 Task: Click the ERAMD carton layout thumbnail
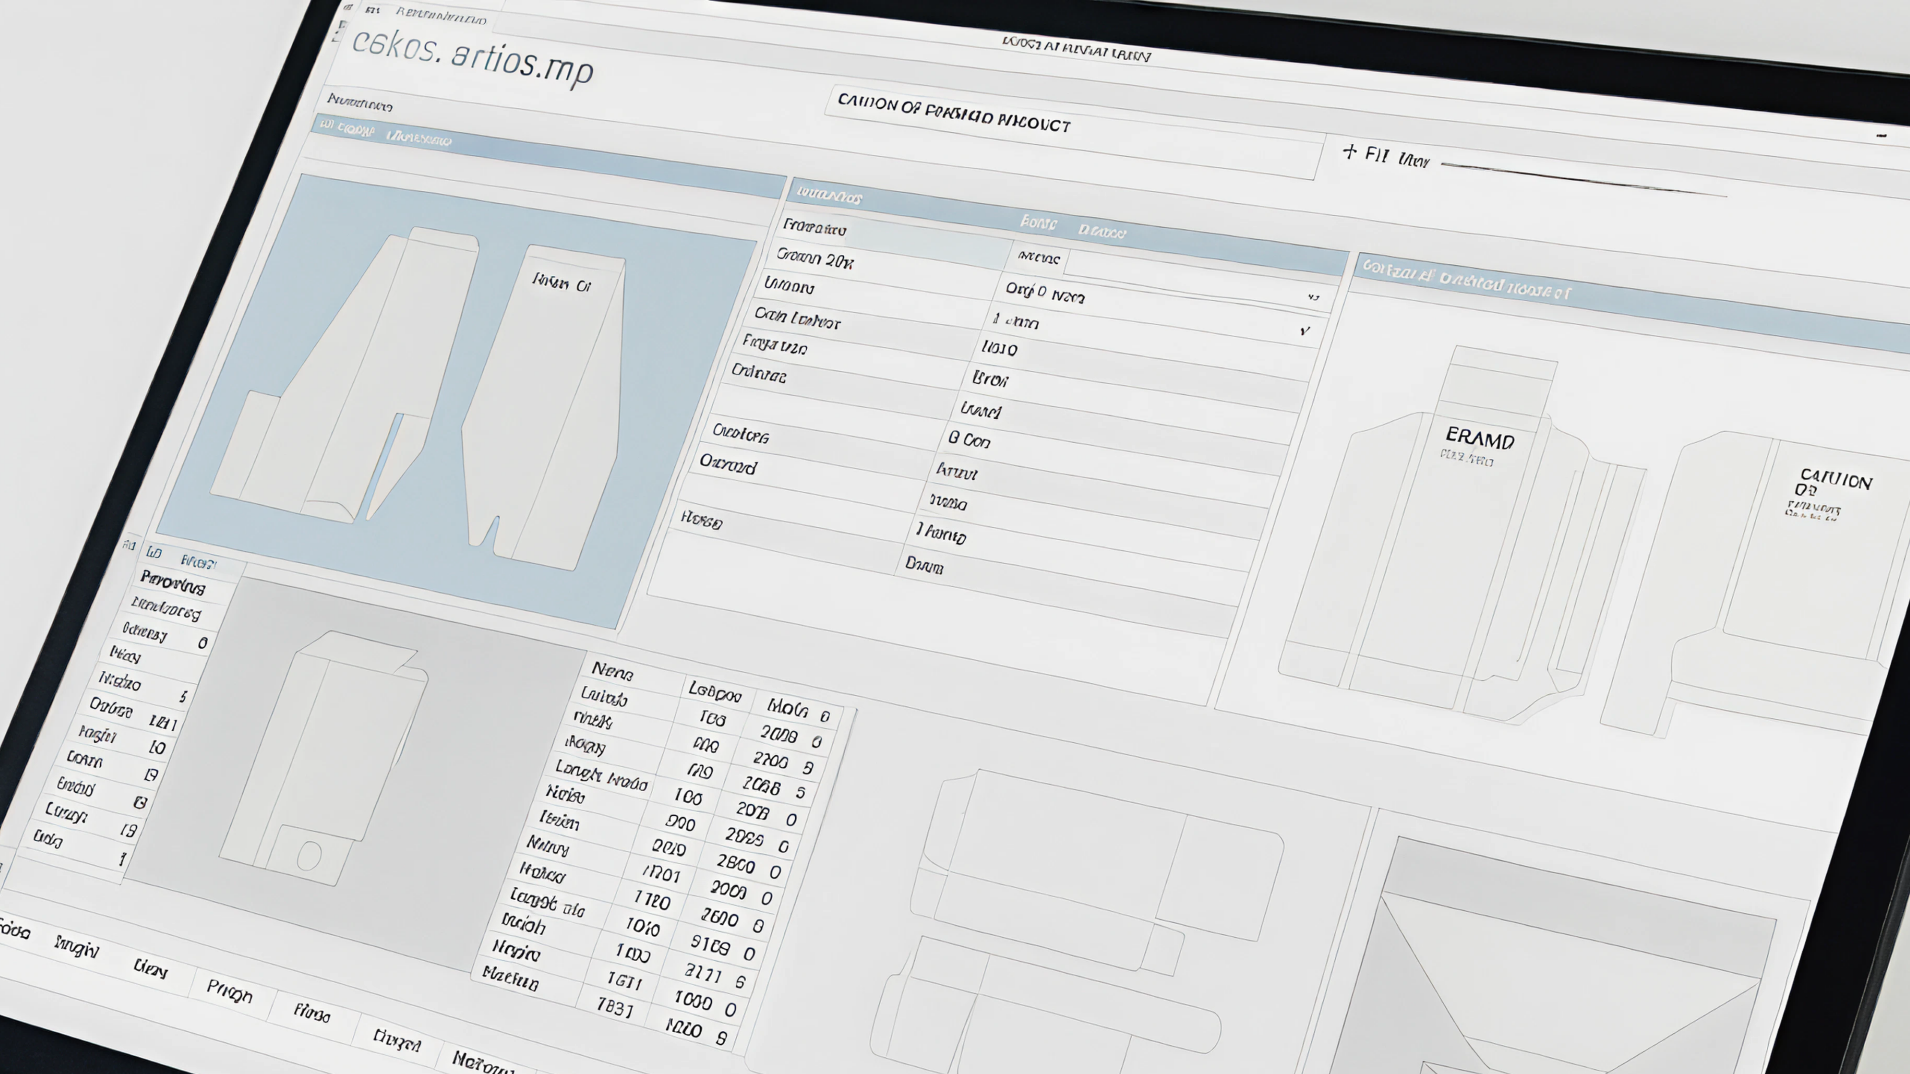click(x=1463, y=535)
